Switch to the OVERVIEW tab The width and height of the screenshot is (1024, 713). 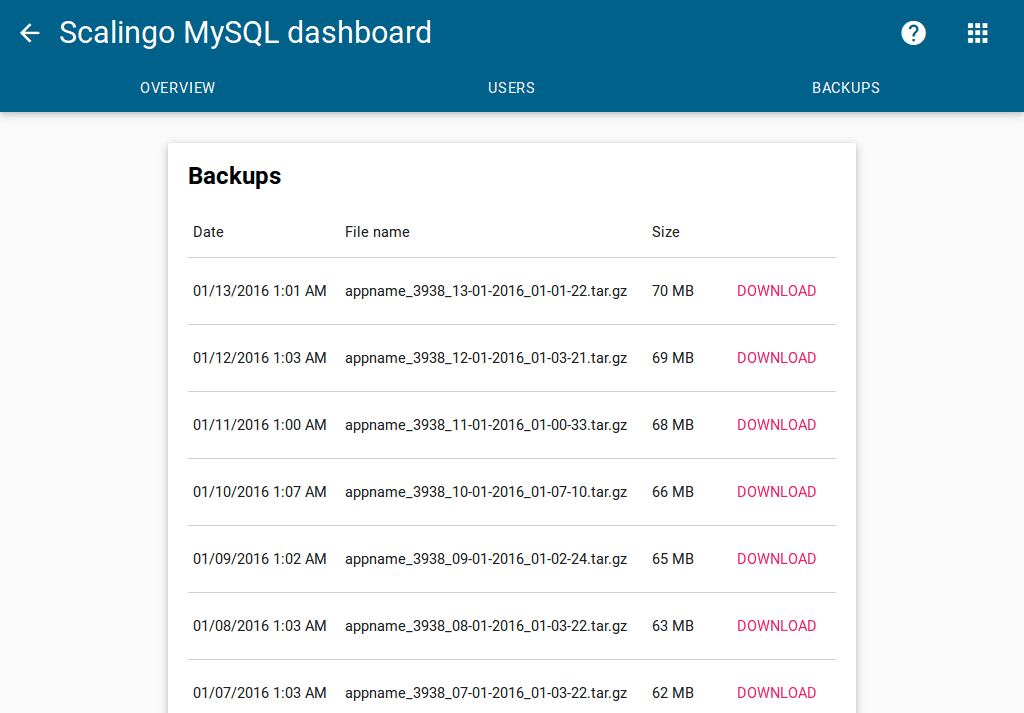point(177,88)
